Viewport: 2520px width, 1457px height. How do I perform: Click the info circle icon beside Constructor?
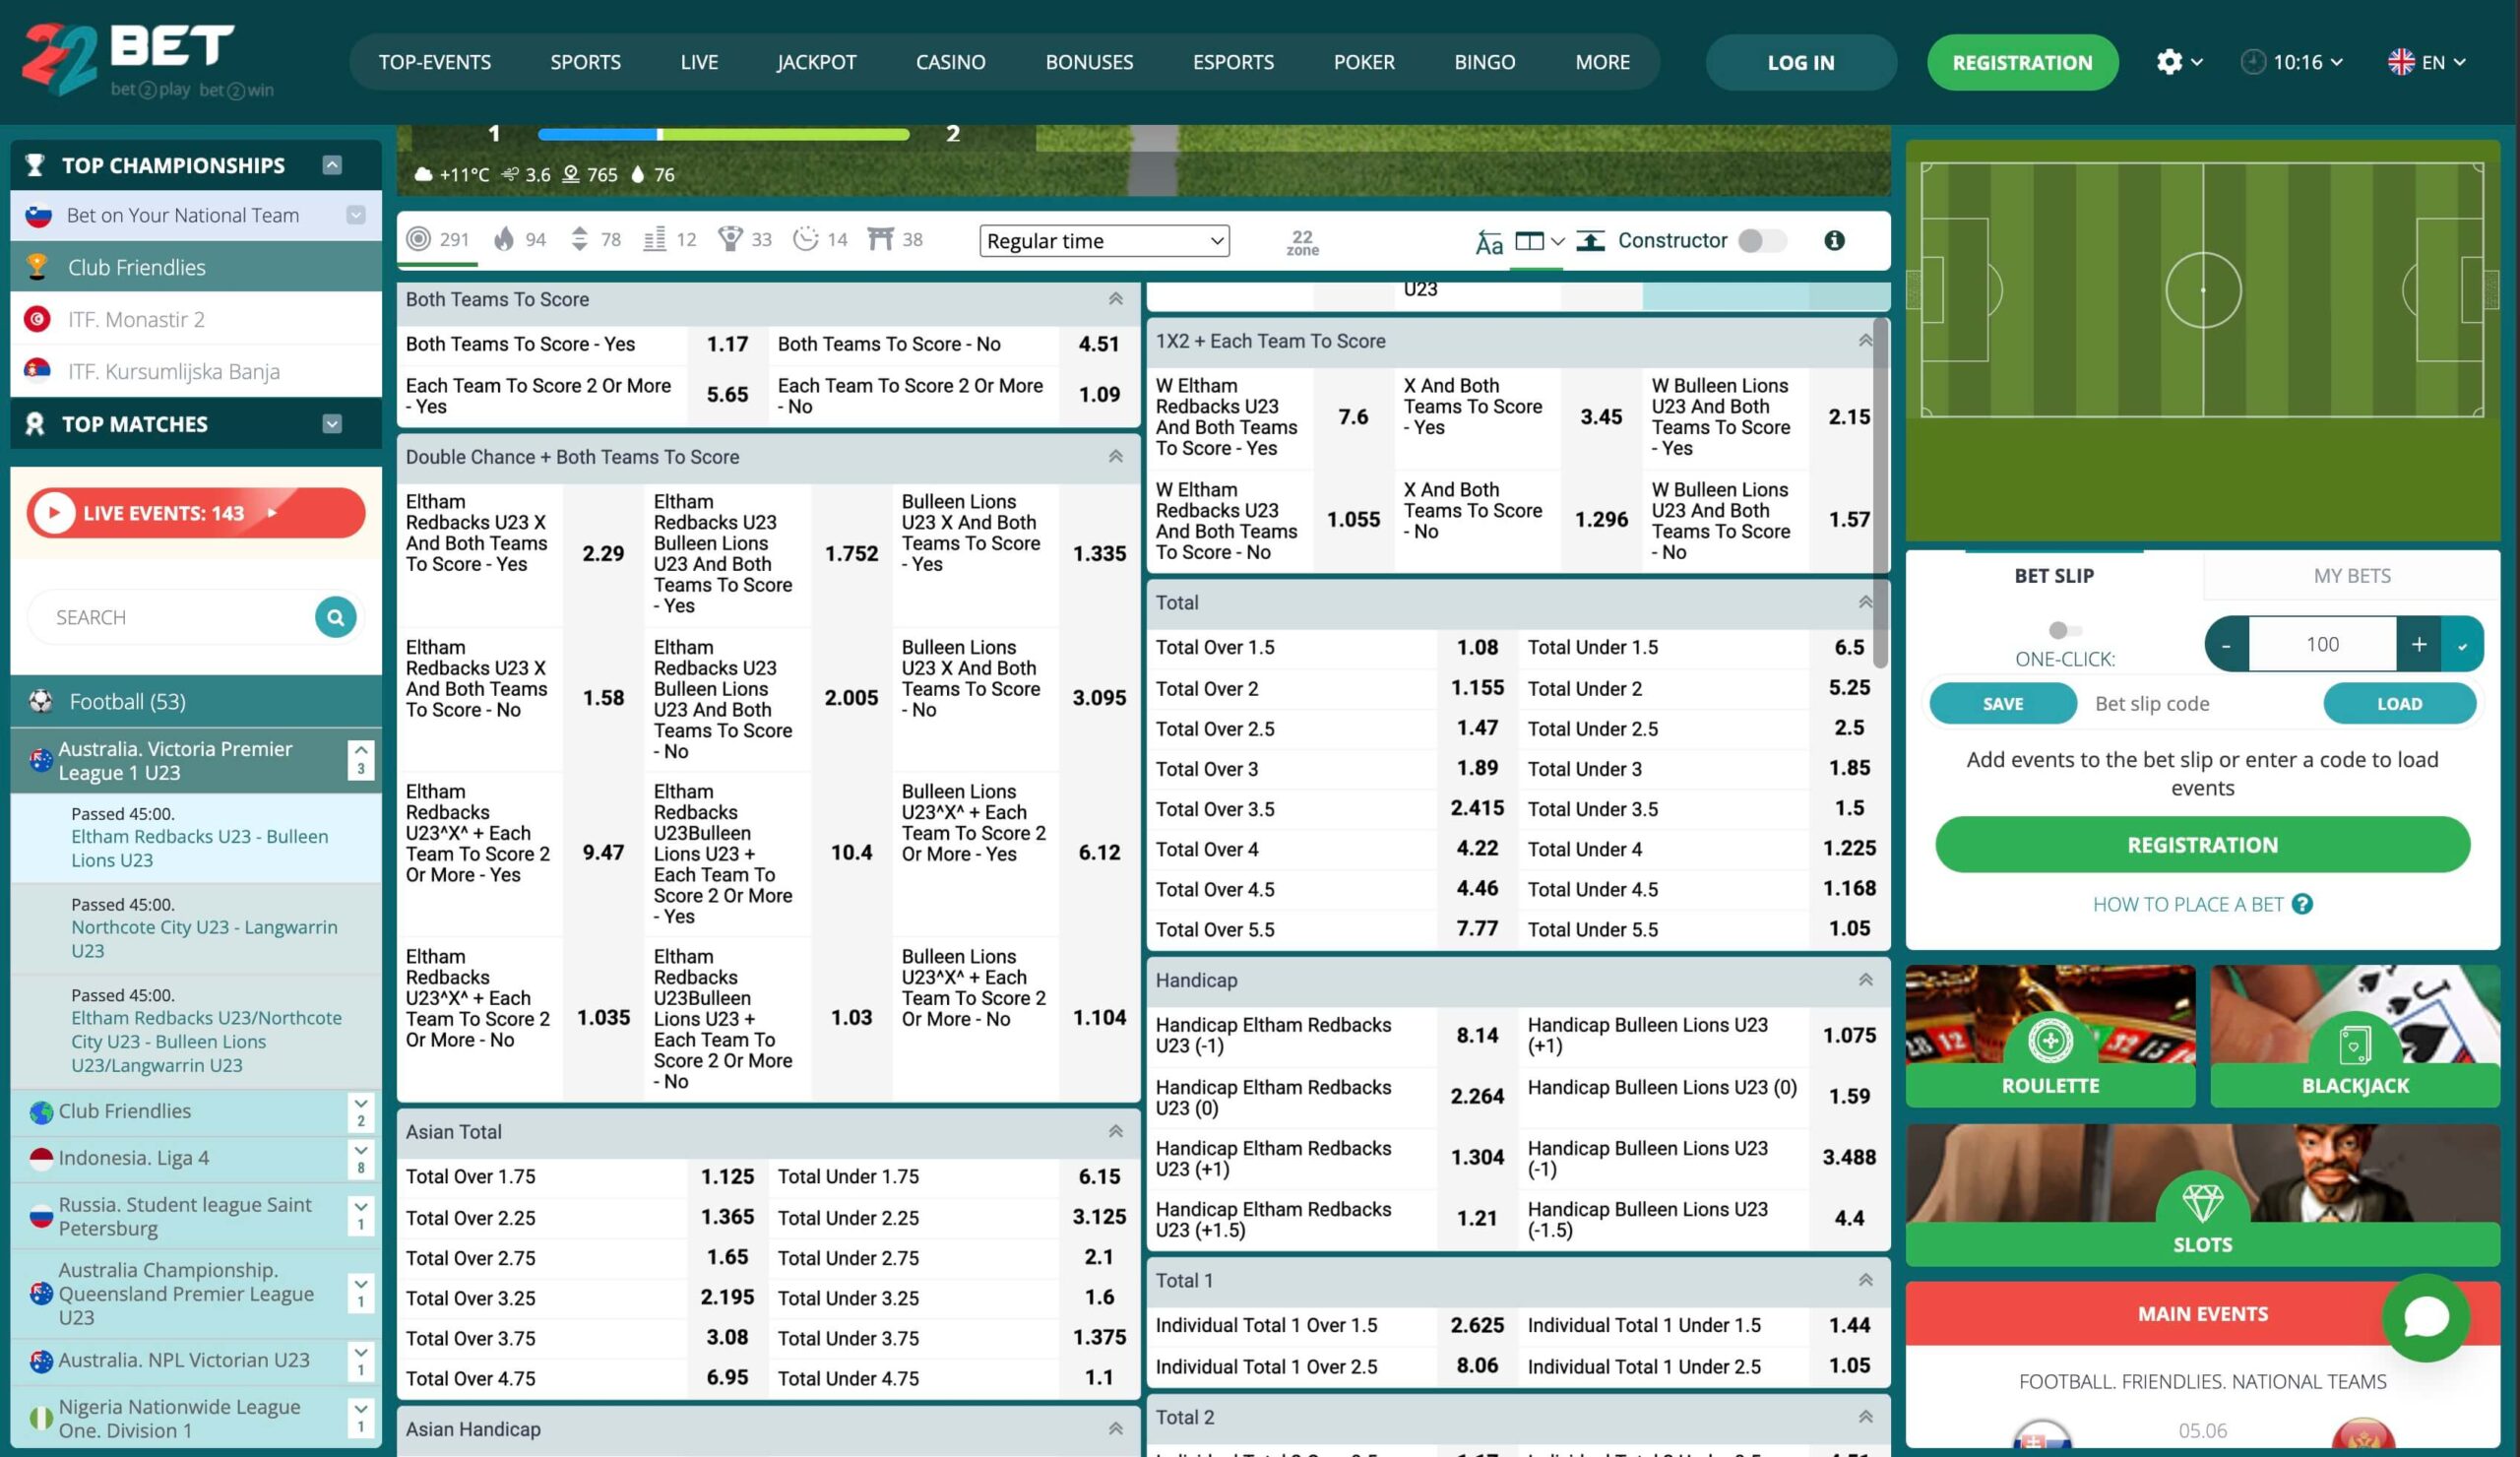(x=1834, y=240)
